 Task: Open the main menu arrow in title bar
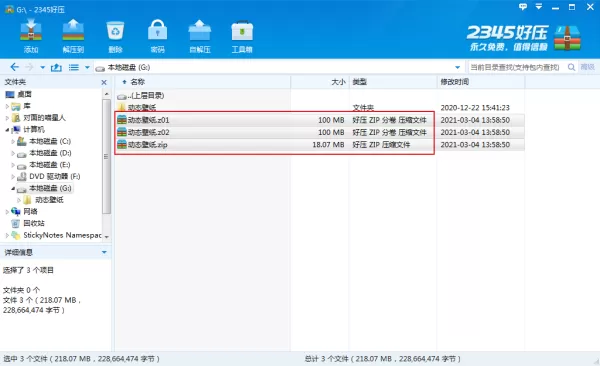tap(539, 7)
